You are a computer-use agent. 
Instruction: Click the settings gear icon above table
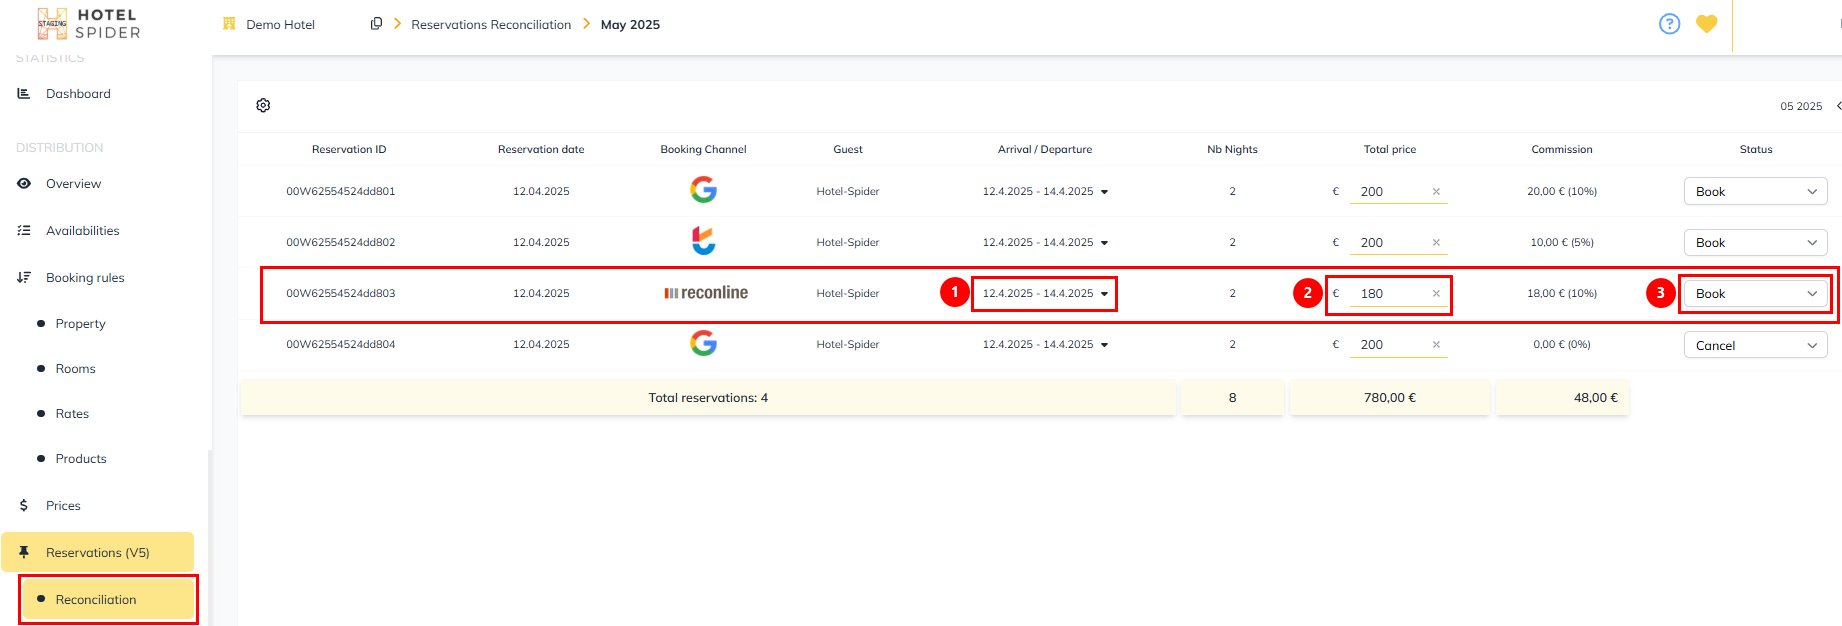click(263, 105)
